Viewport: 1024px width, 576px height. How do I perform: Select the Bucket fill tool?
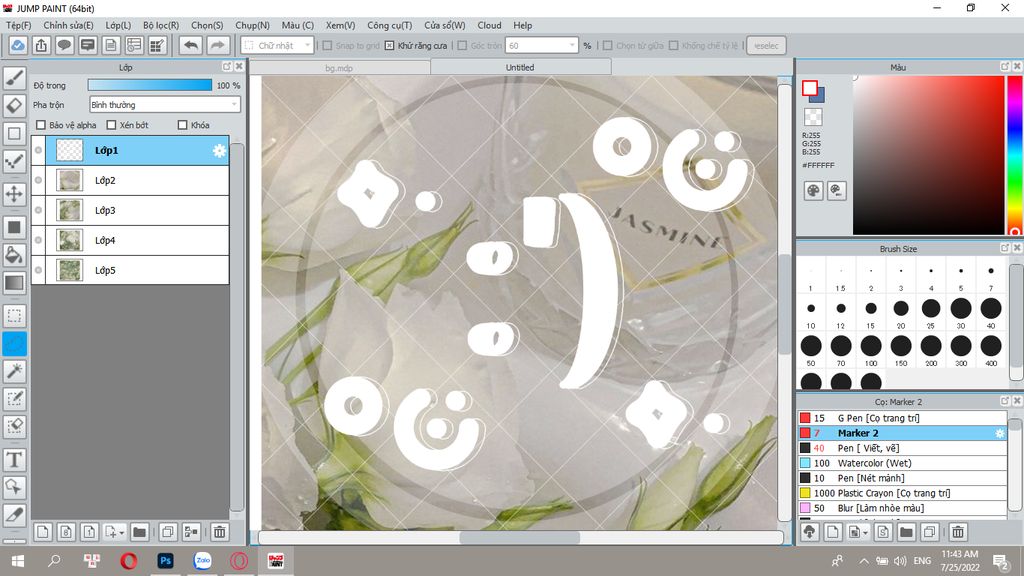(14, 255)
